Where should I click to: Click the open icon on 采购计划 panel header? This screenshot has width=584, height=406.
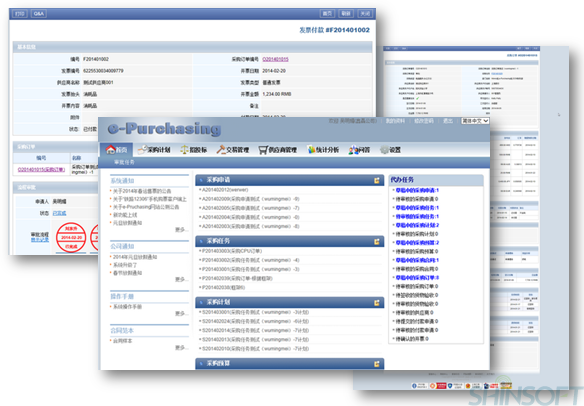[x=377, y=302]
